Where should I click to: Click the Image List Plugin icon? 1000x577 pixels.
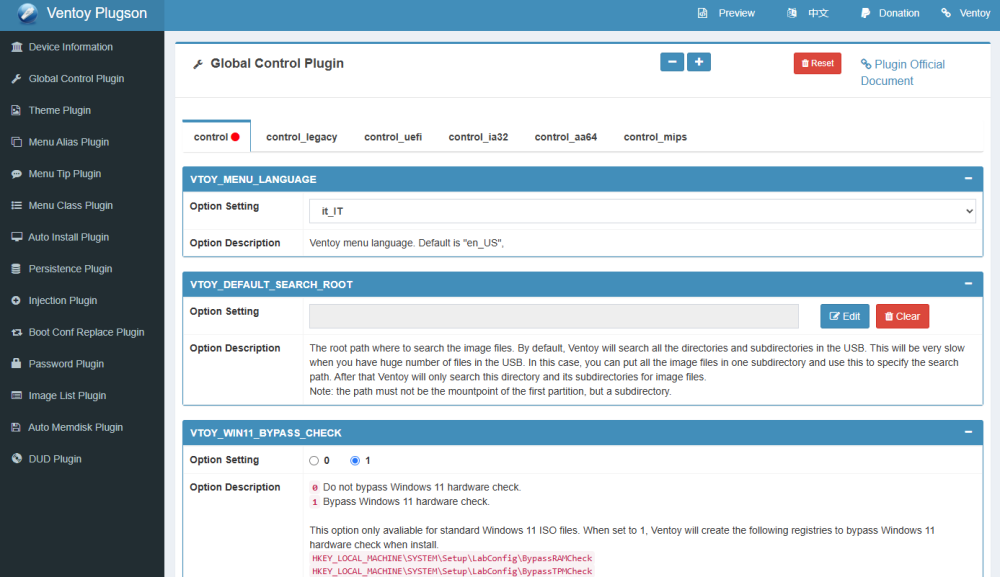point(17,395)
